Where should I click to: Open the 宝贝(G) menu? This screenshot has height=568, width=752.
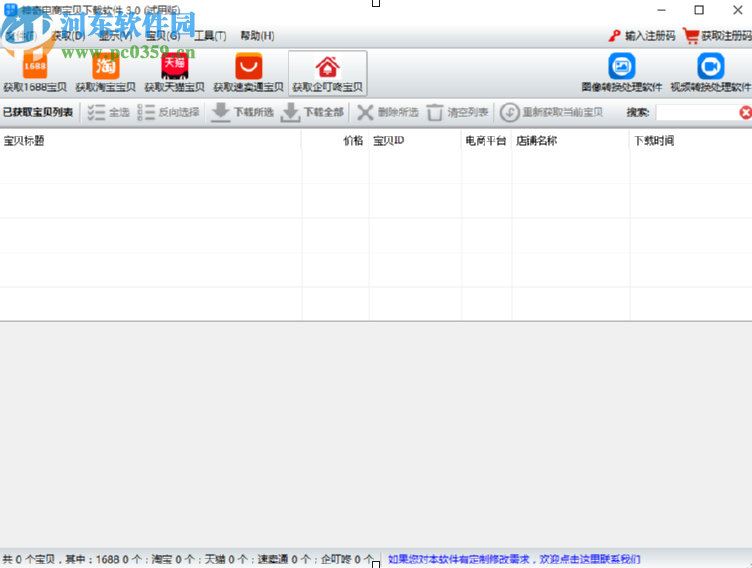pos(163,36)
